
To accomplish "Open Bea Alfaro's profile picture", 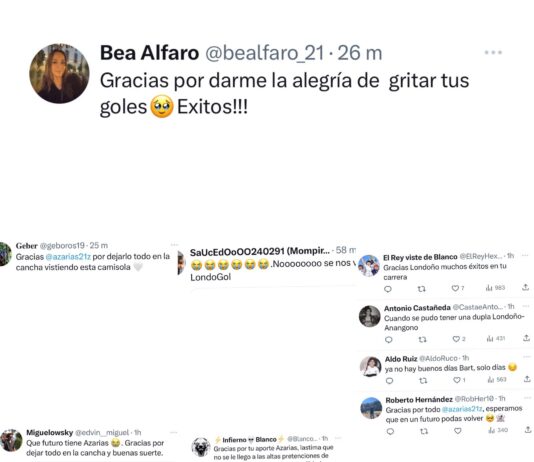I will (59, 73).
